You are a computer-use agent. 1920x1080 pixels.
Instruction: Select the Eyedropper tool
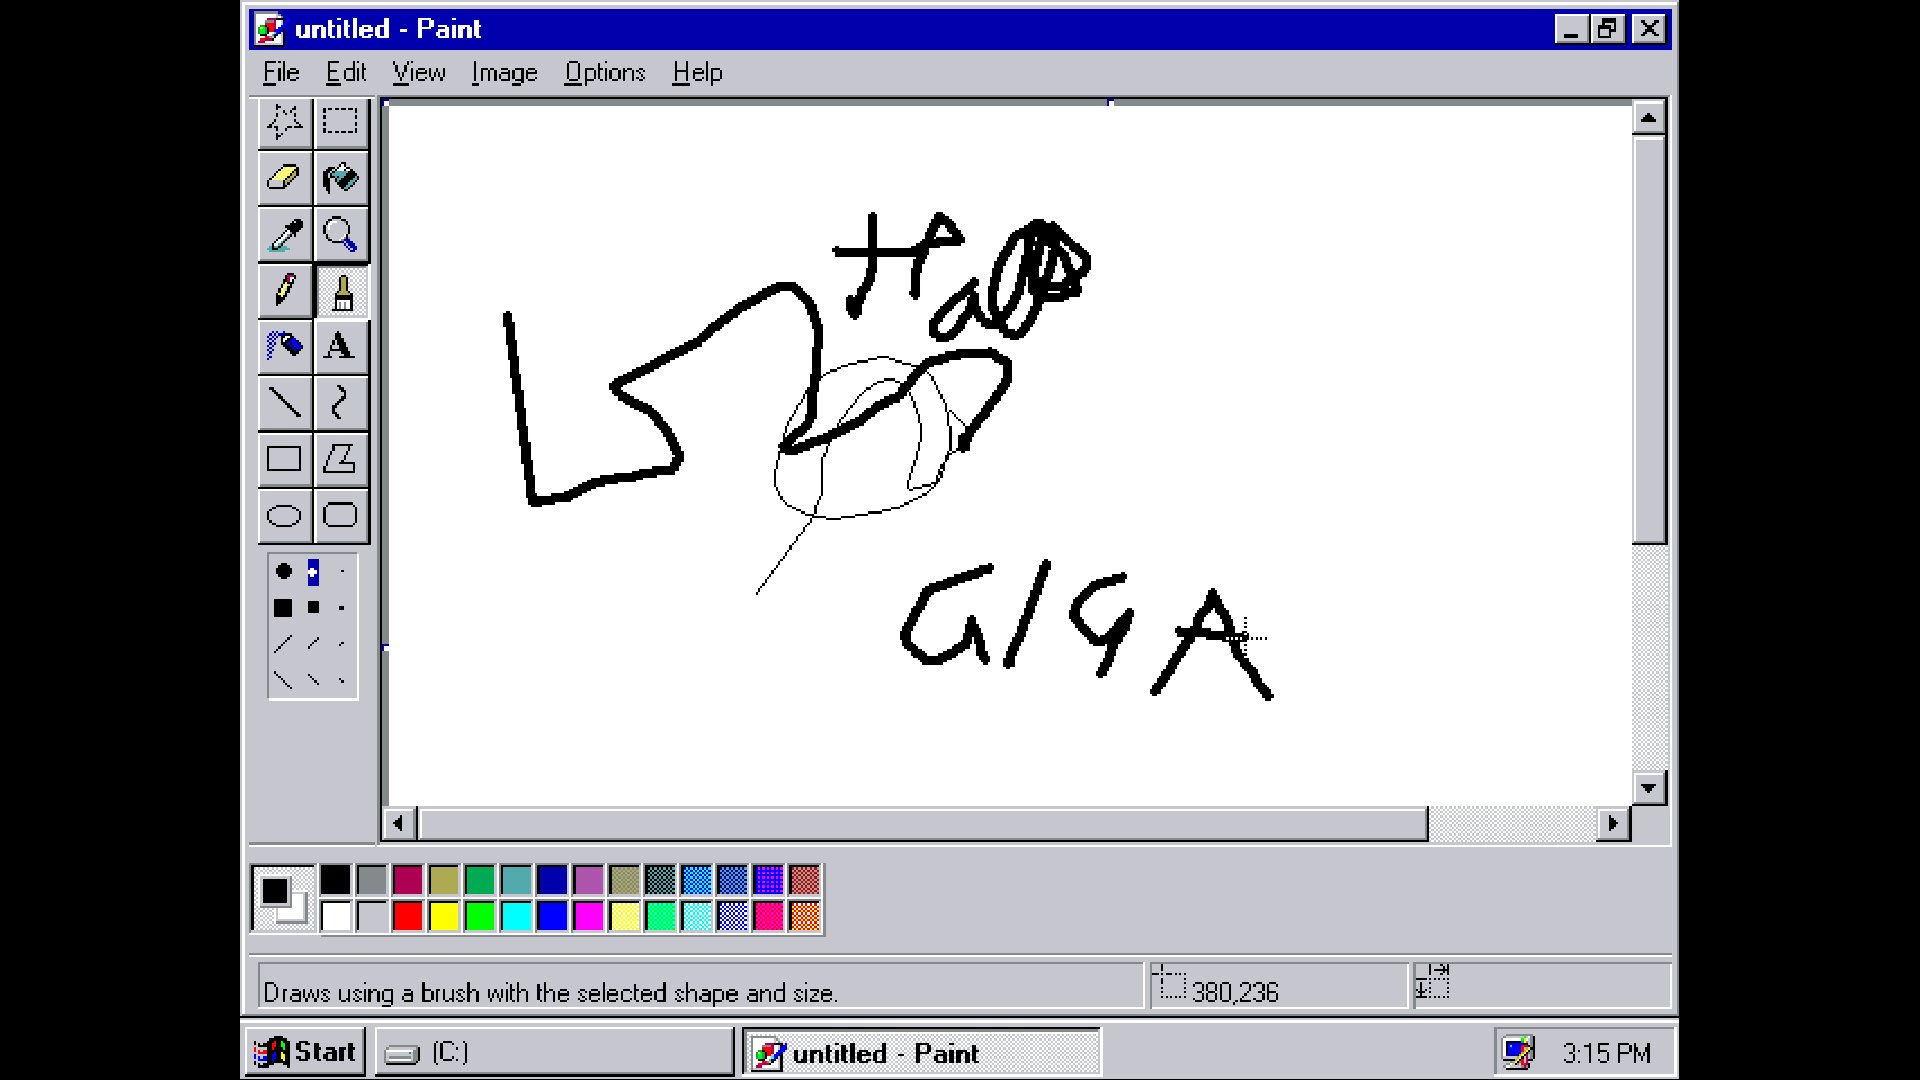[x=285, y=235]
